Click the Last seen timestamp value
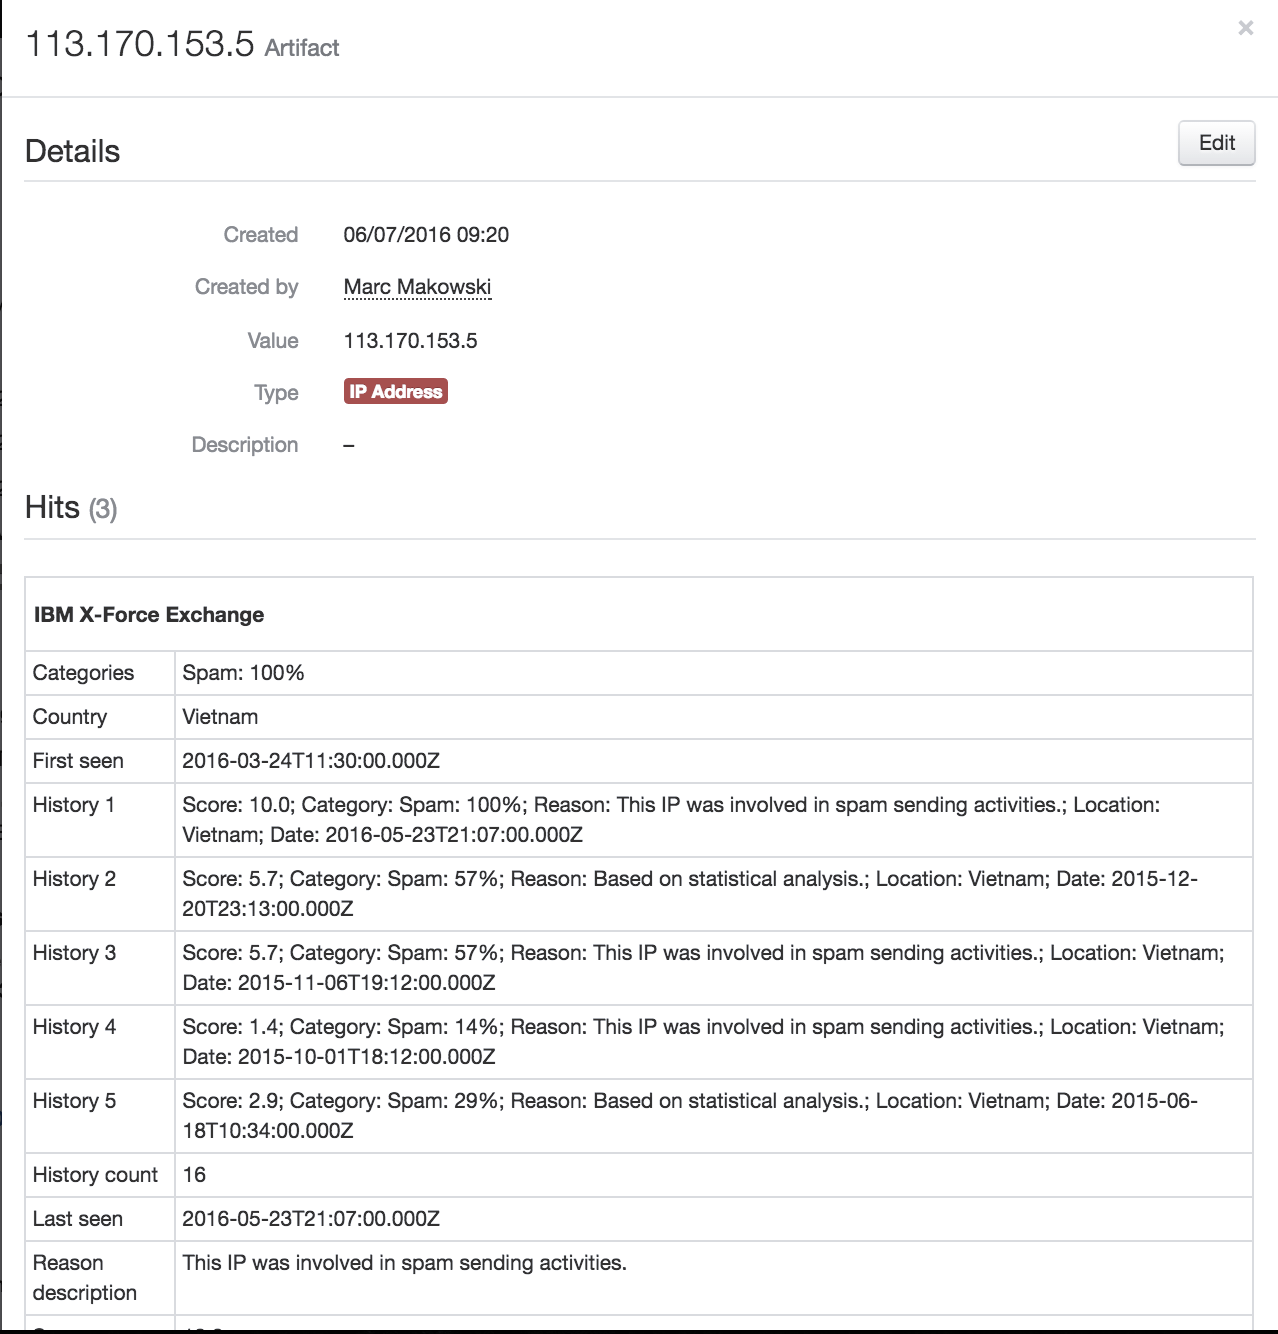1278x1334 pixels. point(311,1219)
